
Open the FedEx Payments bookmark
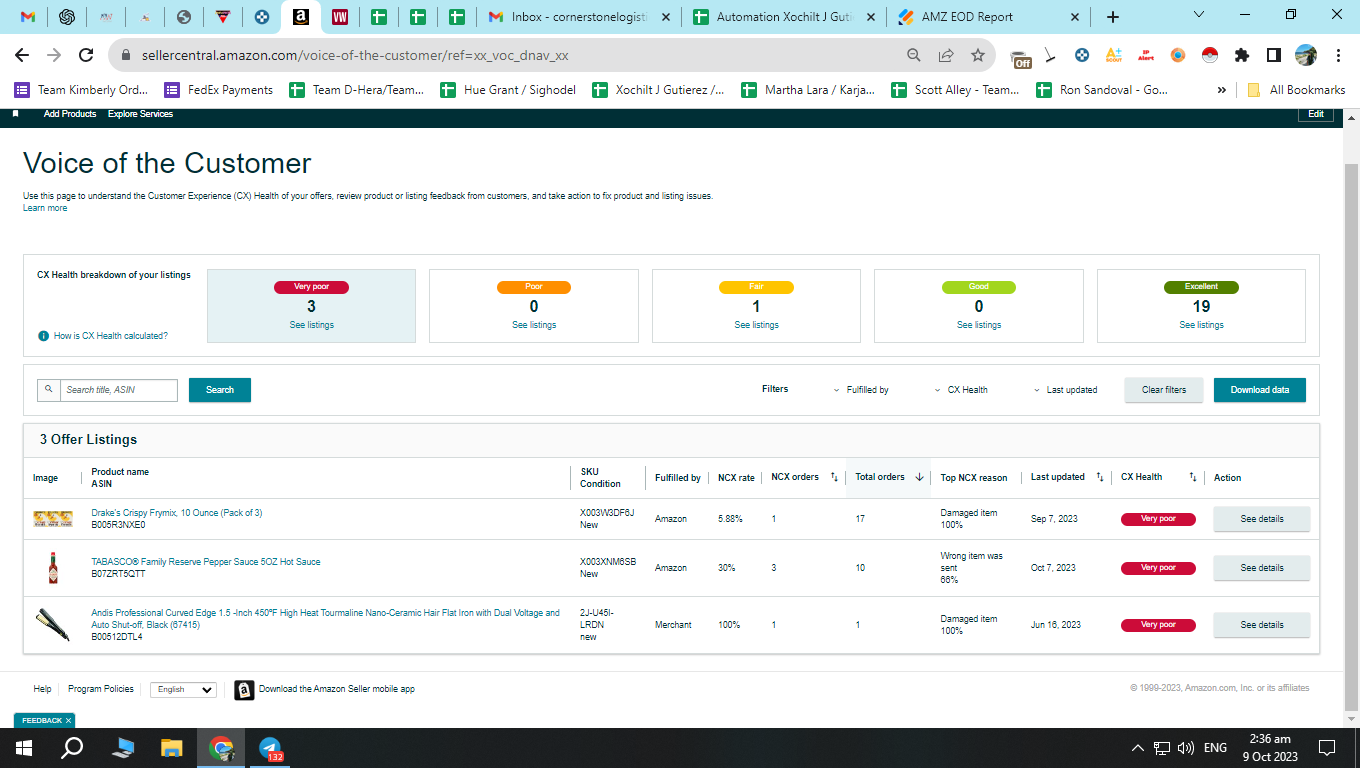pos(218,90)
